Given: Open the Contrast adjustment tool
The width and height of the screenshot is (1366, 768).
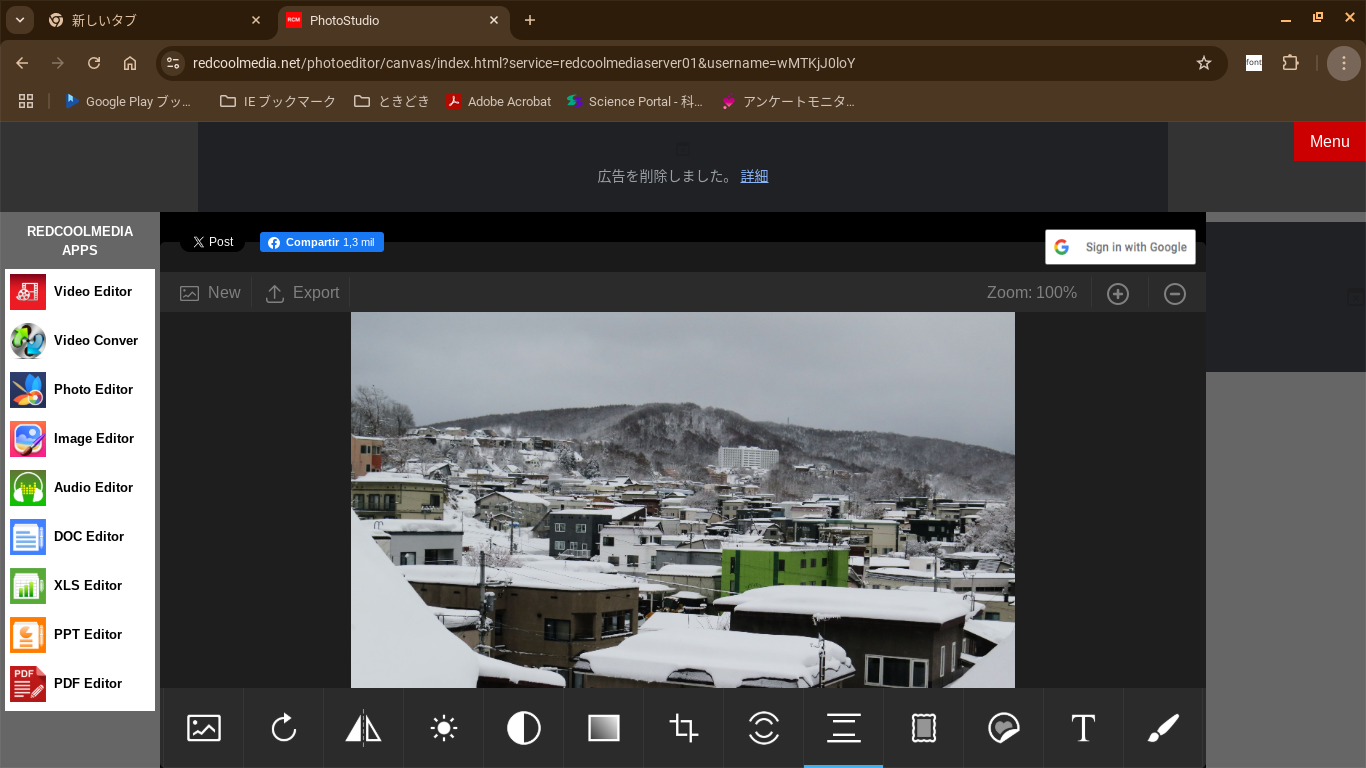Looking at the screenshot, I should 523,728.
